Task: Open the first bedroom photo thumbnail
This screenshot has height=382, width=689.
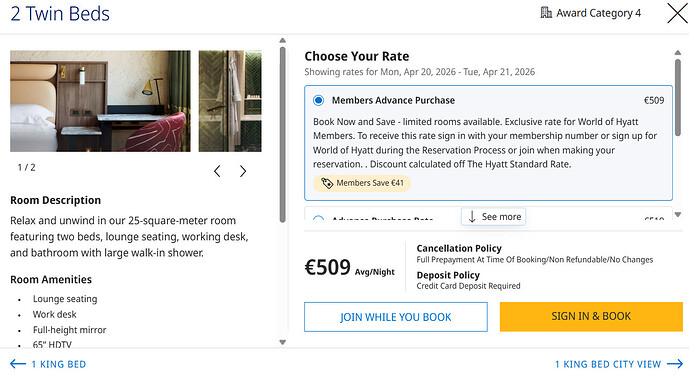Action: (100, 101)
